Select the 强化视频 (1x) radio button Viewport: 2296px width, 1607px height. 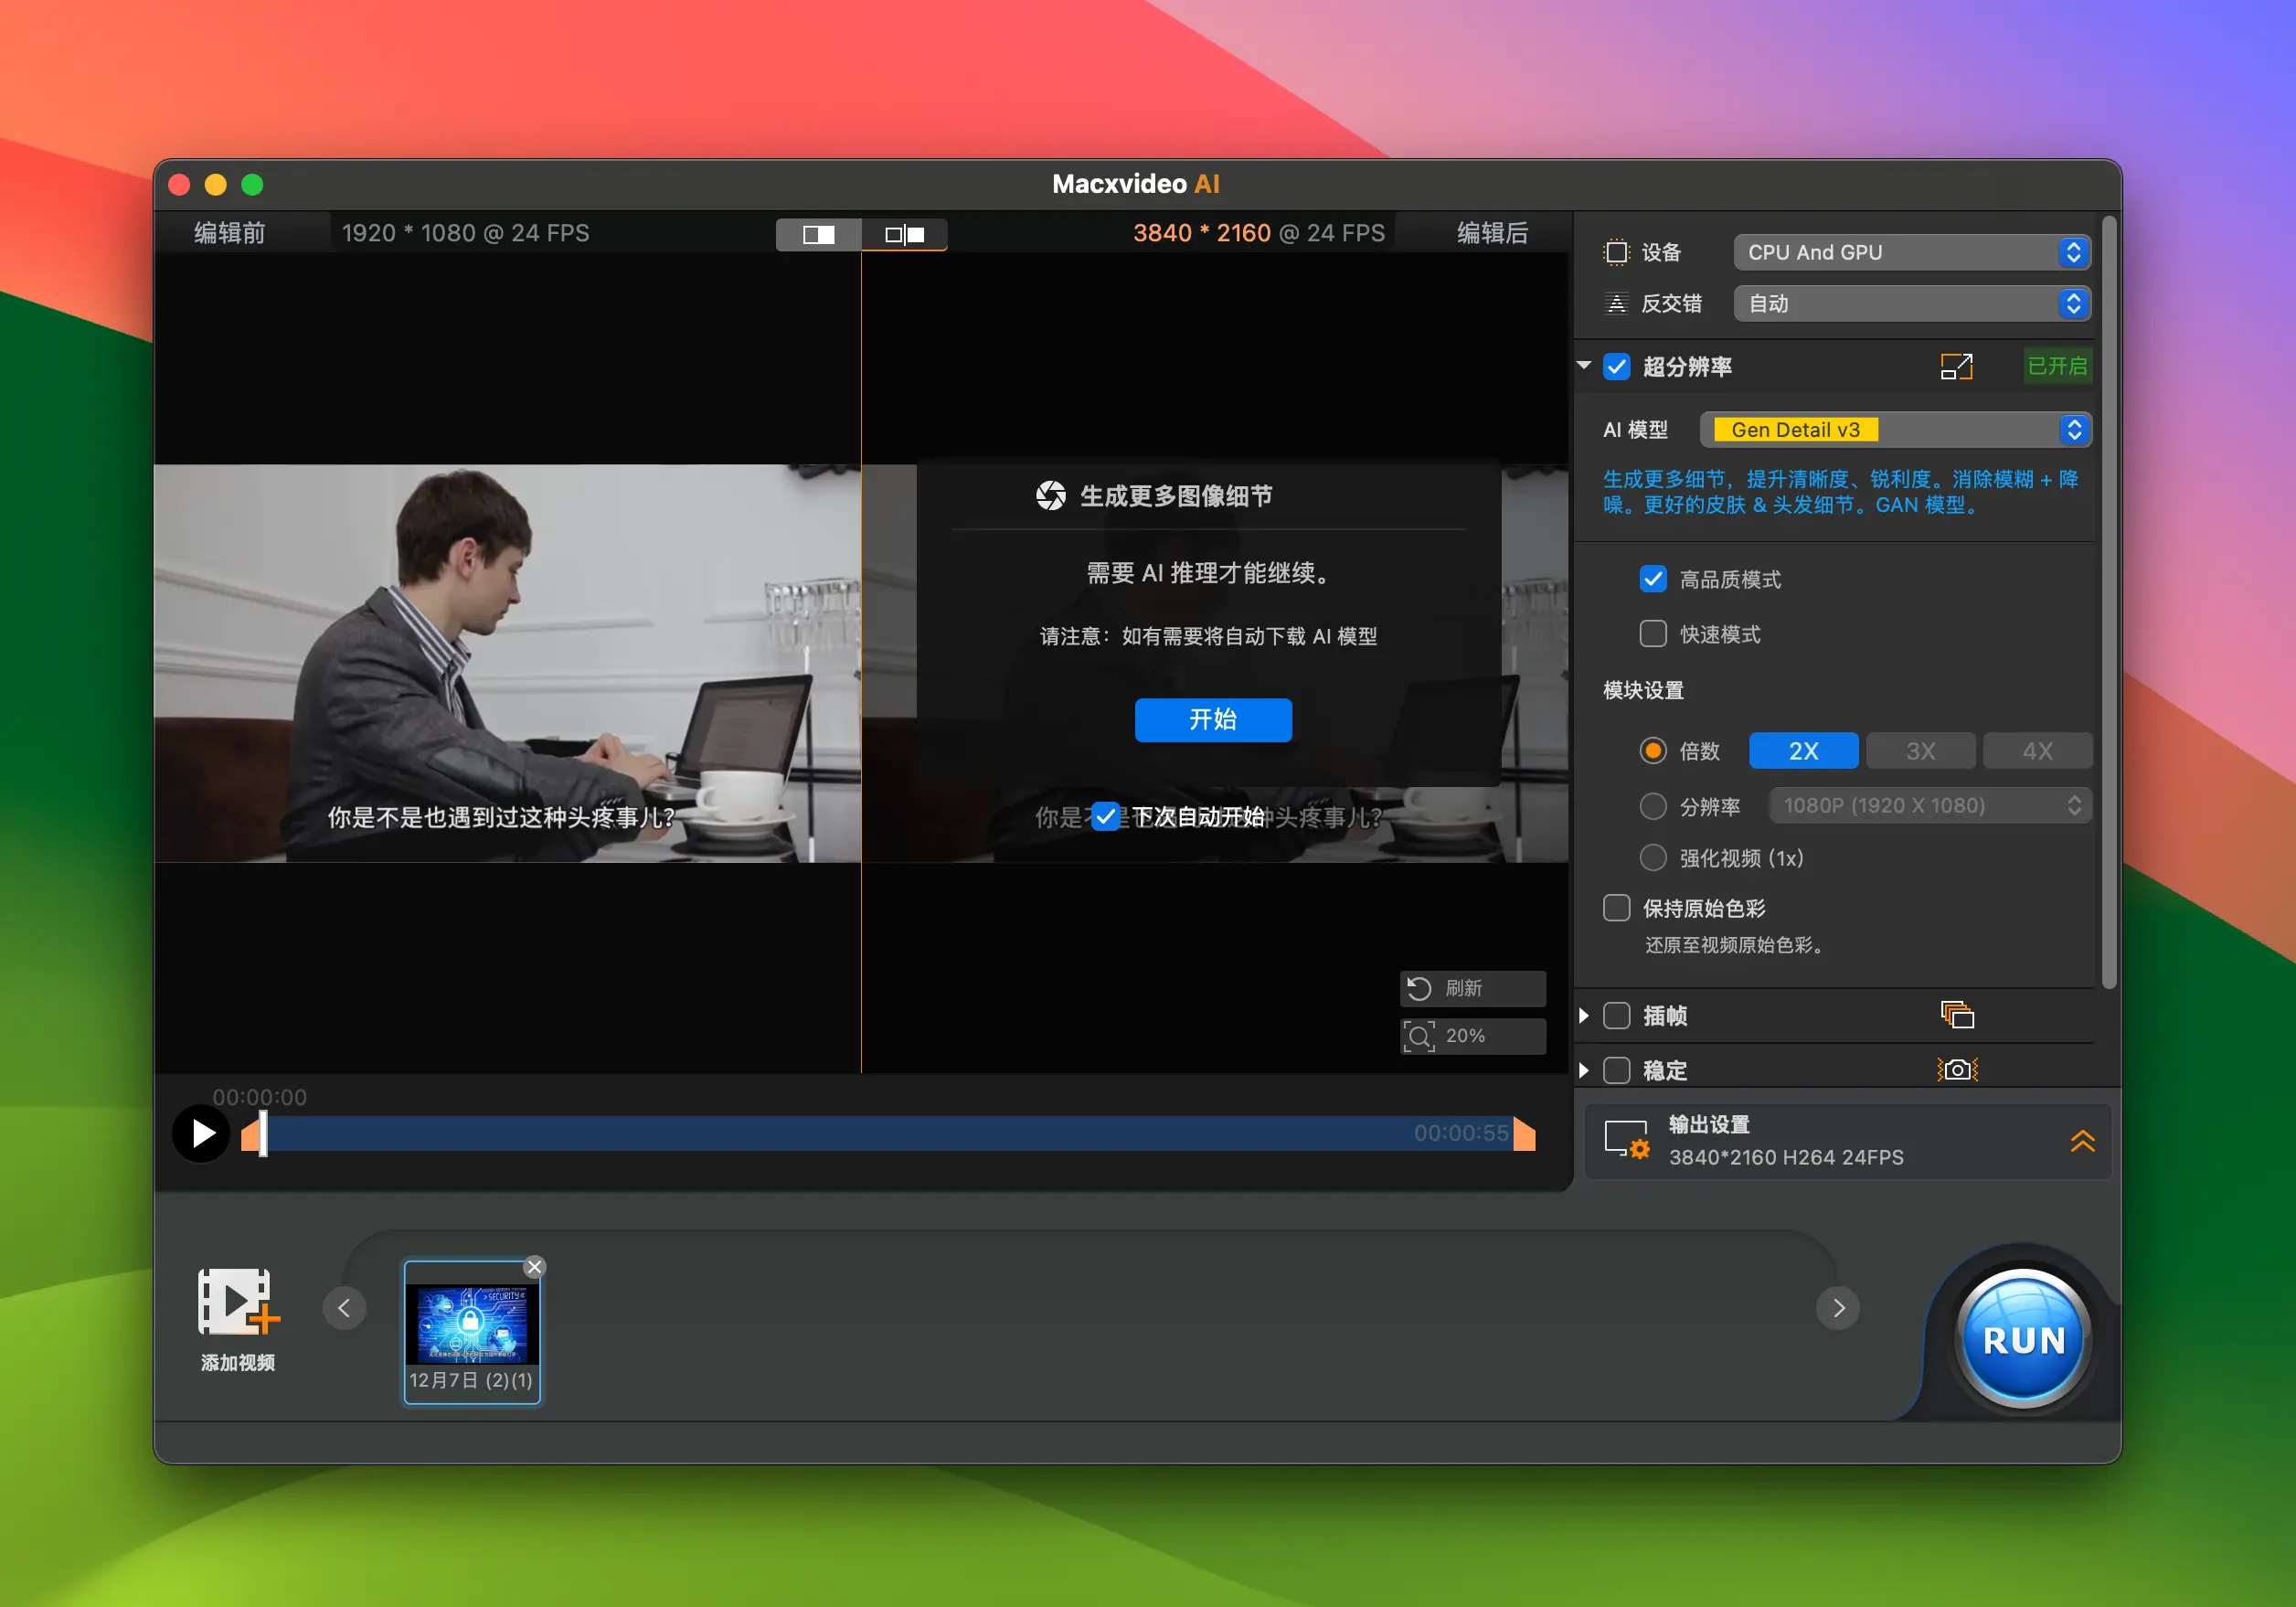coord(1653,858)
